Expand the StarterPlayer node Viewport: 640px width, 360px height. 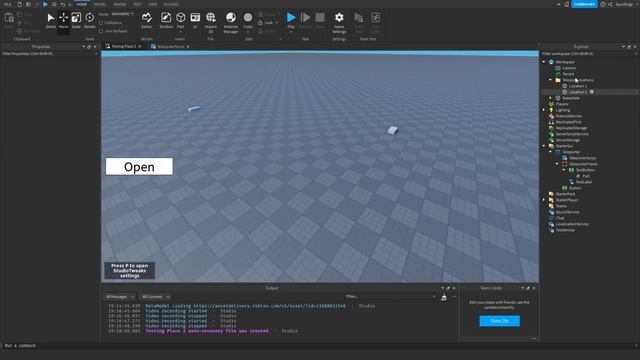click(544, 200)
